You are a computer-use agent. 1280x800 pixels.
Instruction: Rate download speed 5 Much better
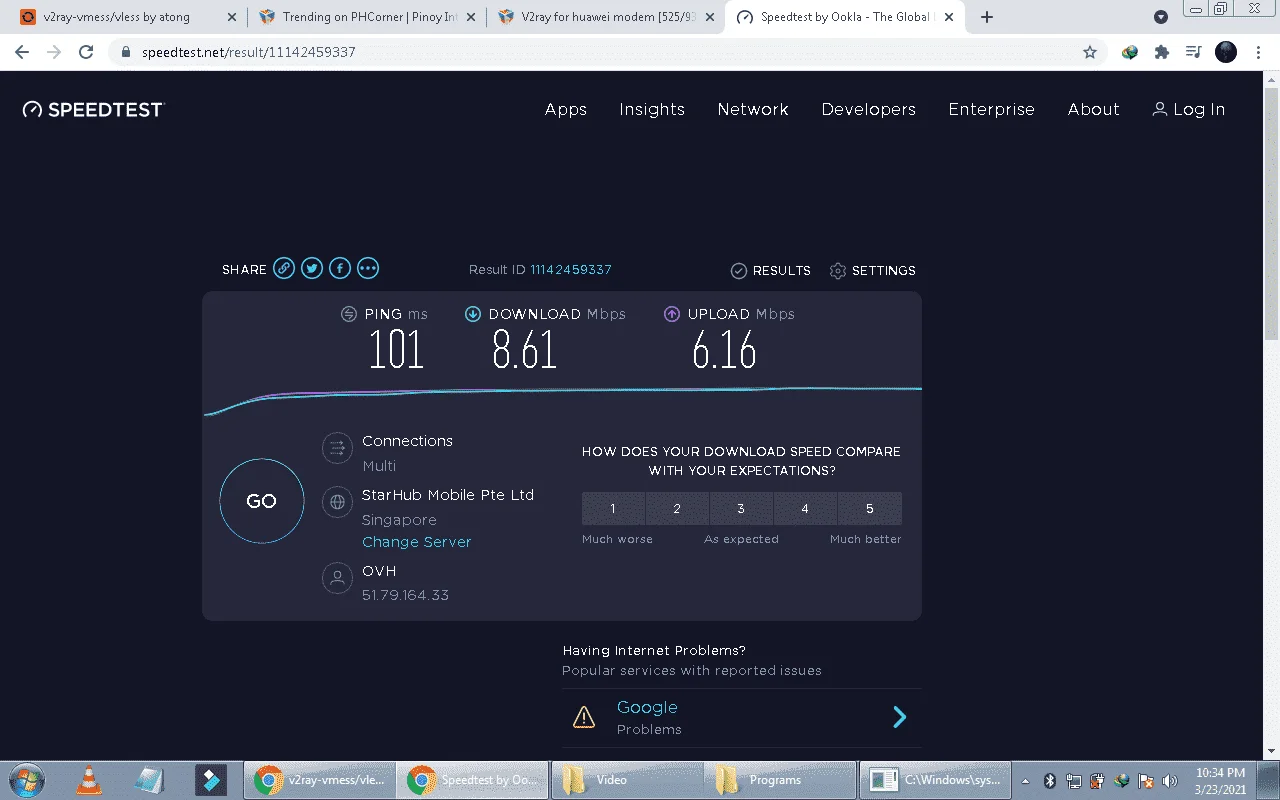click(870, 508)
